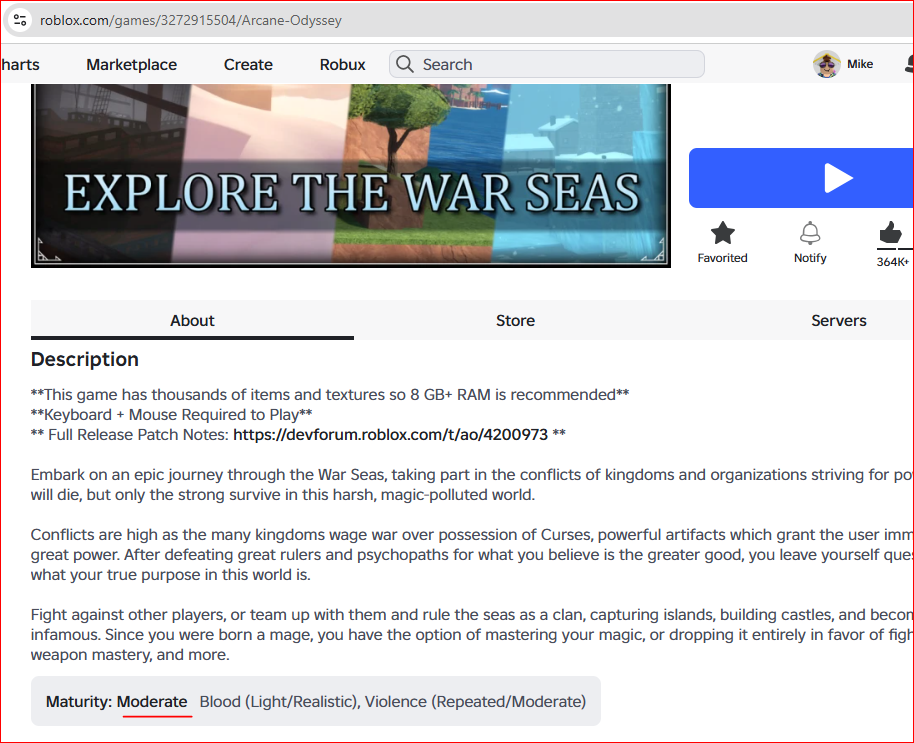Open the Create menu item
Viewport: 914px width, 743px height.
[x=248, y=64]
